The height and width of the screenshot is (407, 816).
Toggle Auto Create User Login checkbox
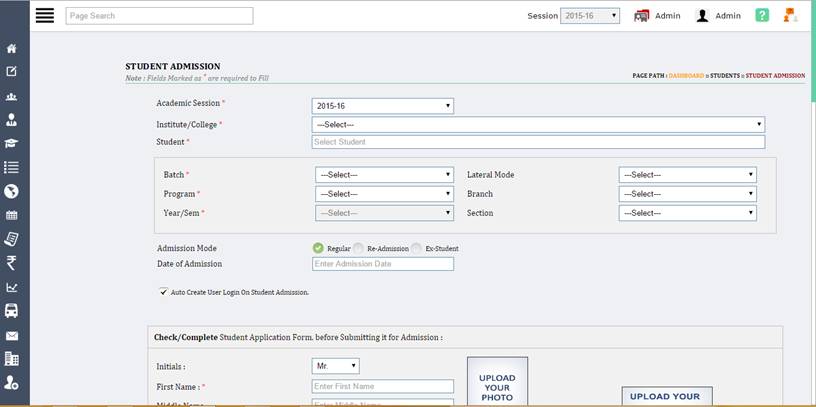163,292
